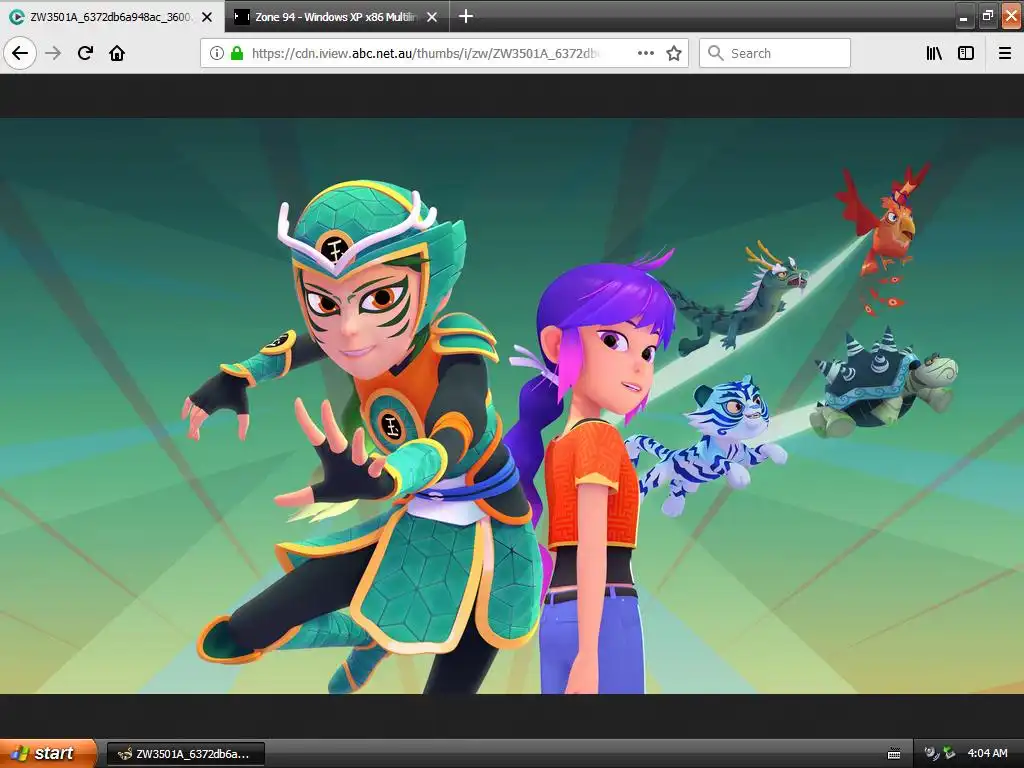
Task: Click the displayed cartoon characters image
Action: (512, 406)
